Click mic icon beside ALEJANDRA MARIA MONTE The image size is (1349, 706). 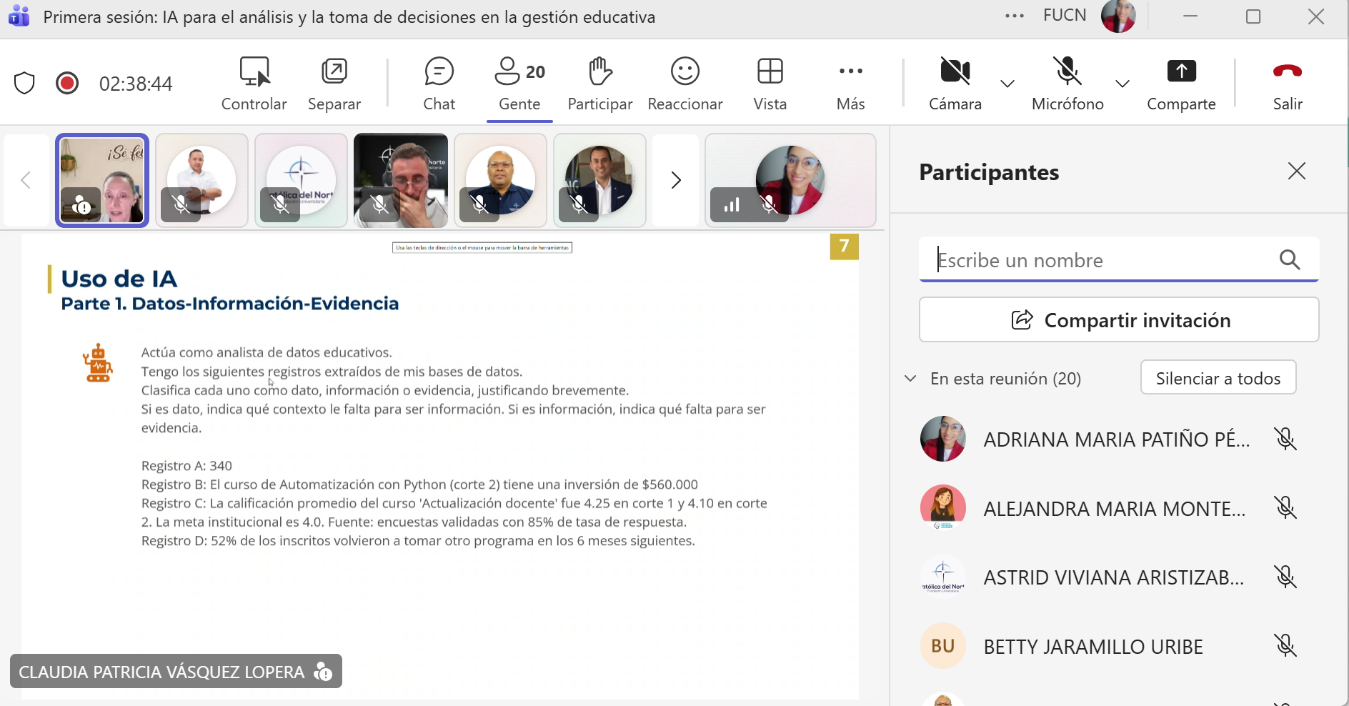coord(1286,508)
